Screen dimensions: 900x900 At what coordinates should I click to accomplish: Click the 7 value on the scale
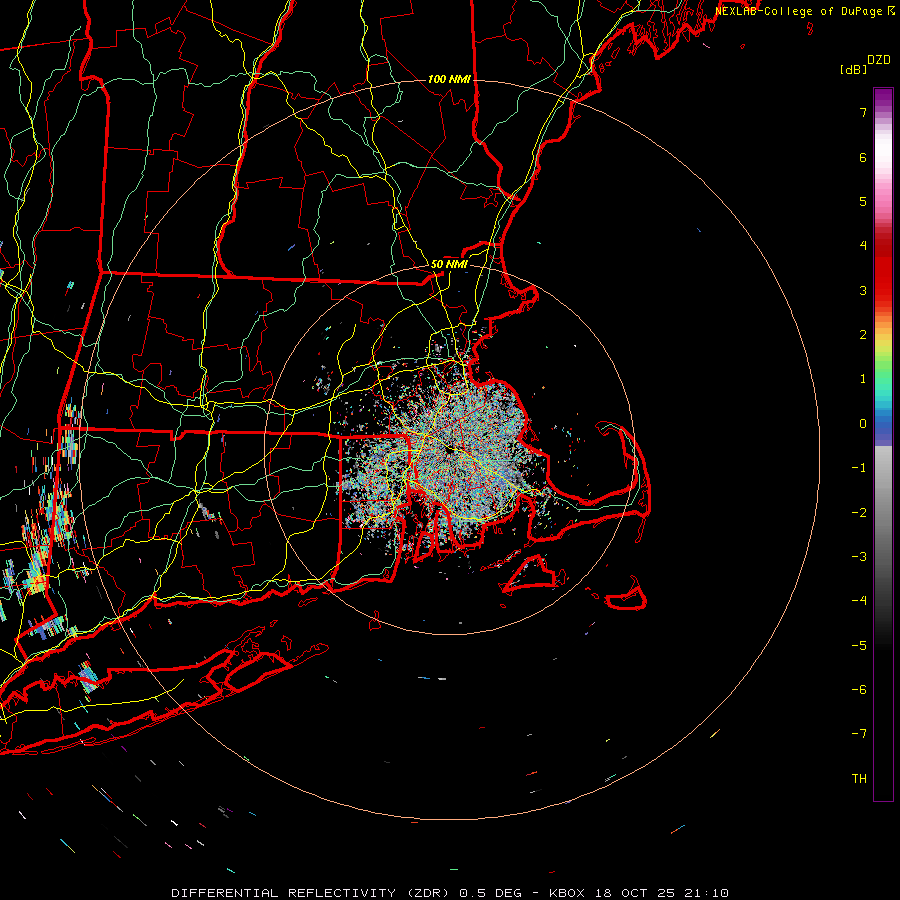[863, 112]
